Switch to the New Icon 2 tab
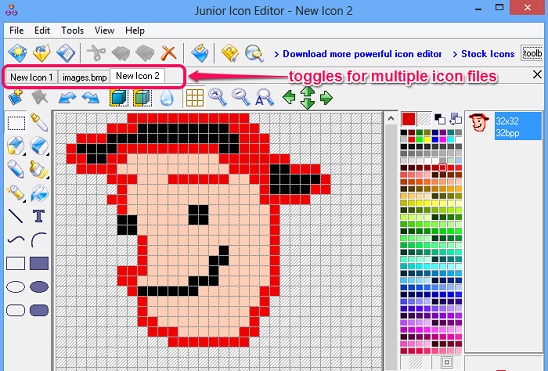This screenshot has width=548, height=371. [x=137, y=76]
